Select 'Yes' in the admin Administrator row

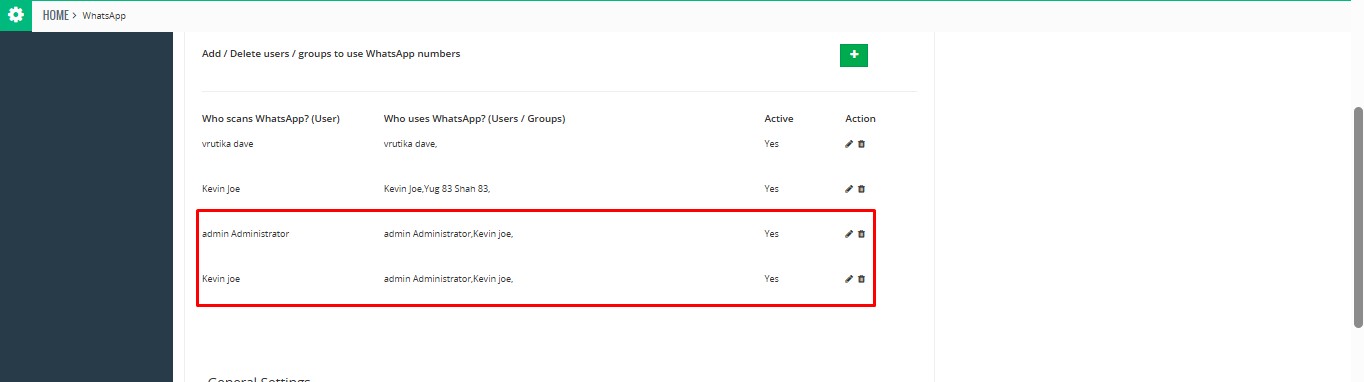(x=772, y=234)
